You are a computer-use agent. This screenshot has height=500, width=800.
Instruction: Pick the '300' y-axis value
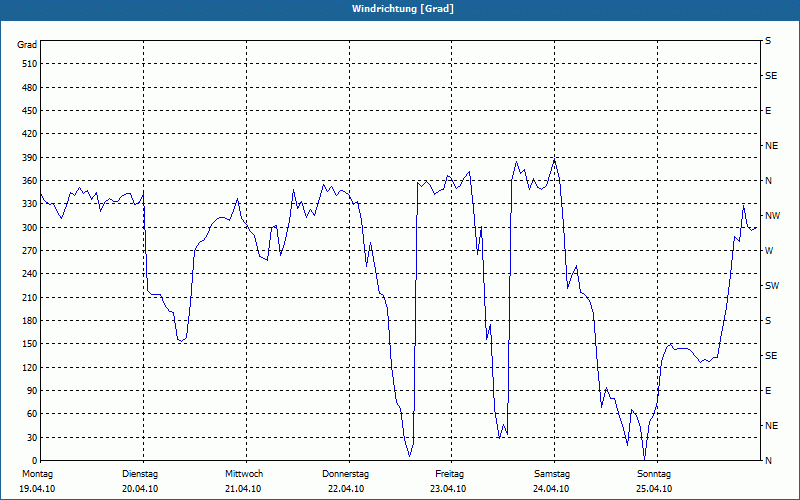coord(30,228)
